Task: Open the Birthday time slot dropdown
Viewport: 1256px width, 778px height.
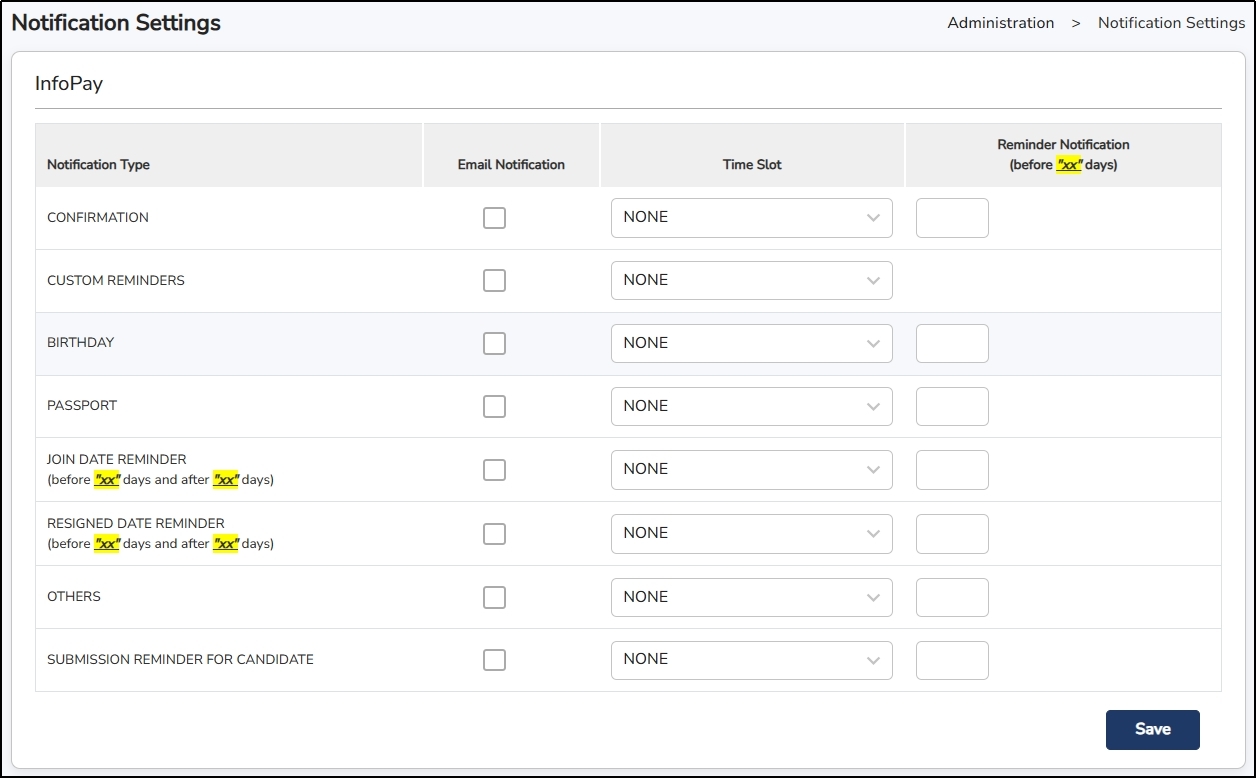Action: (751, 344)
